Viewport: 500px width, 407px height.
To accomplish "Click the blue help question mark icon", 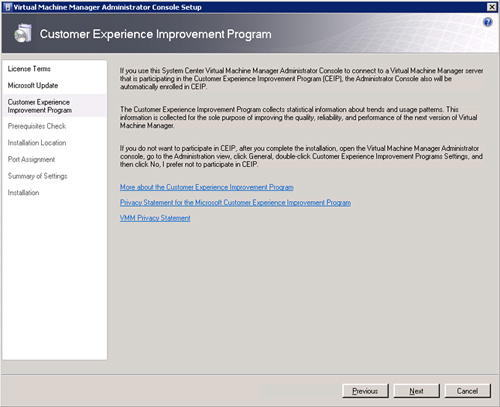I will [488, 22].
